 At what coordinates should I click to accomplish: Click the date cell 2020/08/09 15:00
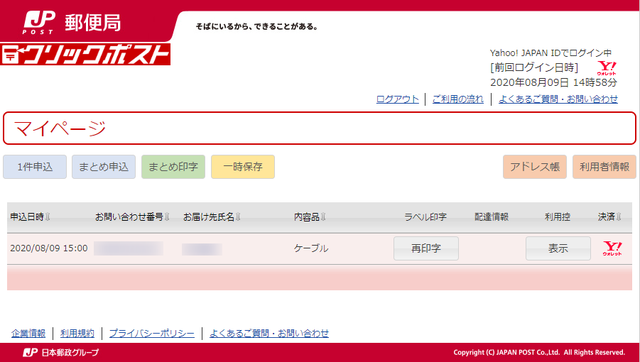49,248
